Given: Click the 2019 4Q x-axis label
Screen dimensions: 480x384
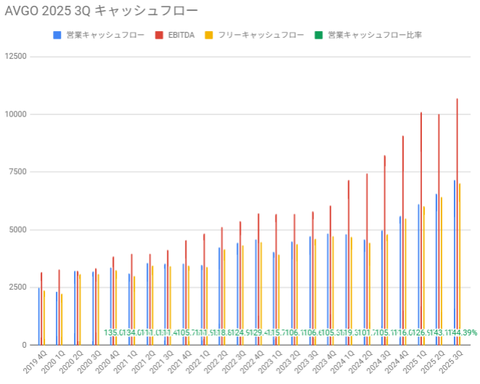Looking at the screenshot, I should (x=35, y=361).
